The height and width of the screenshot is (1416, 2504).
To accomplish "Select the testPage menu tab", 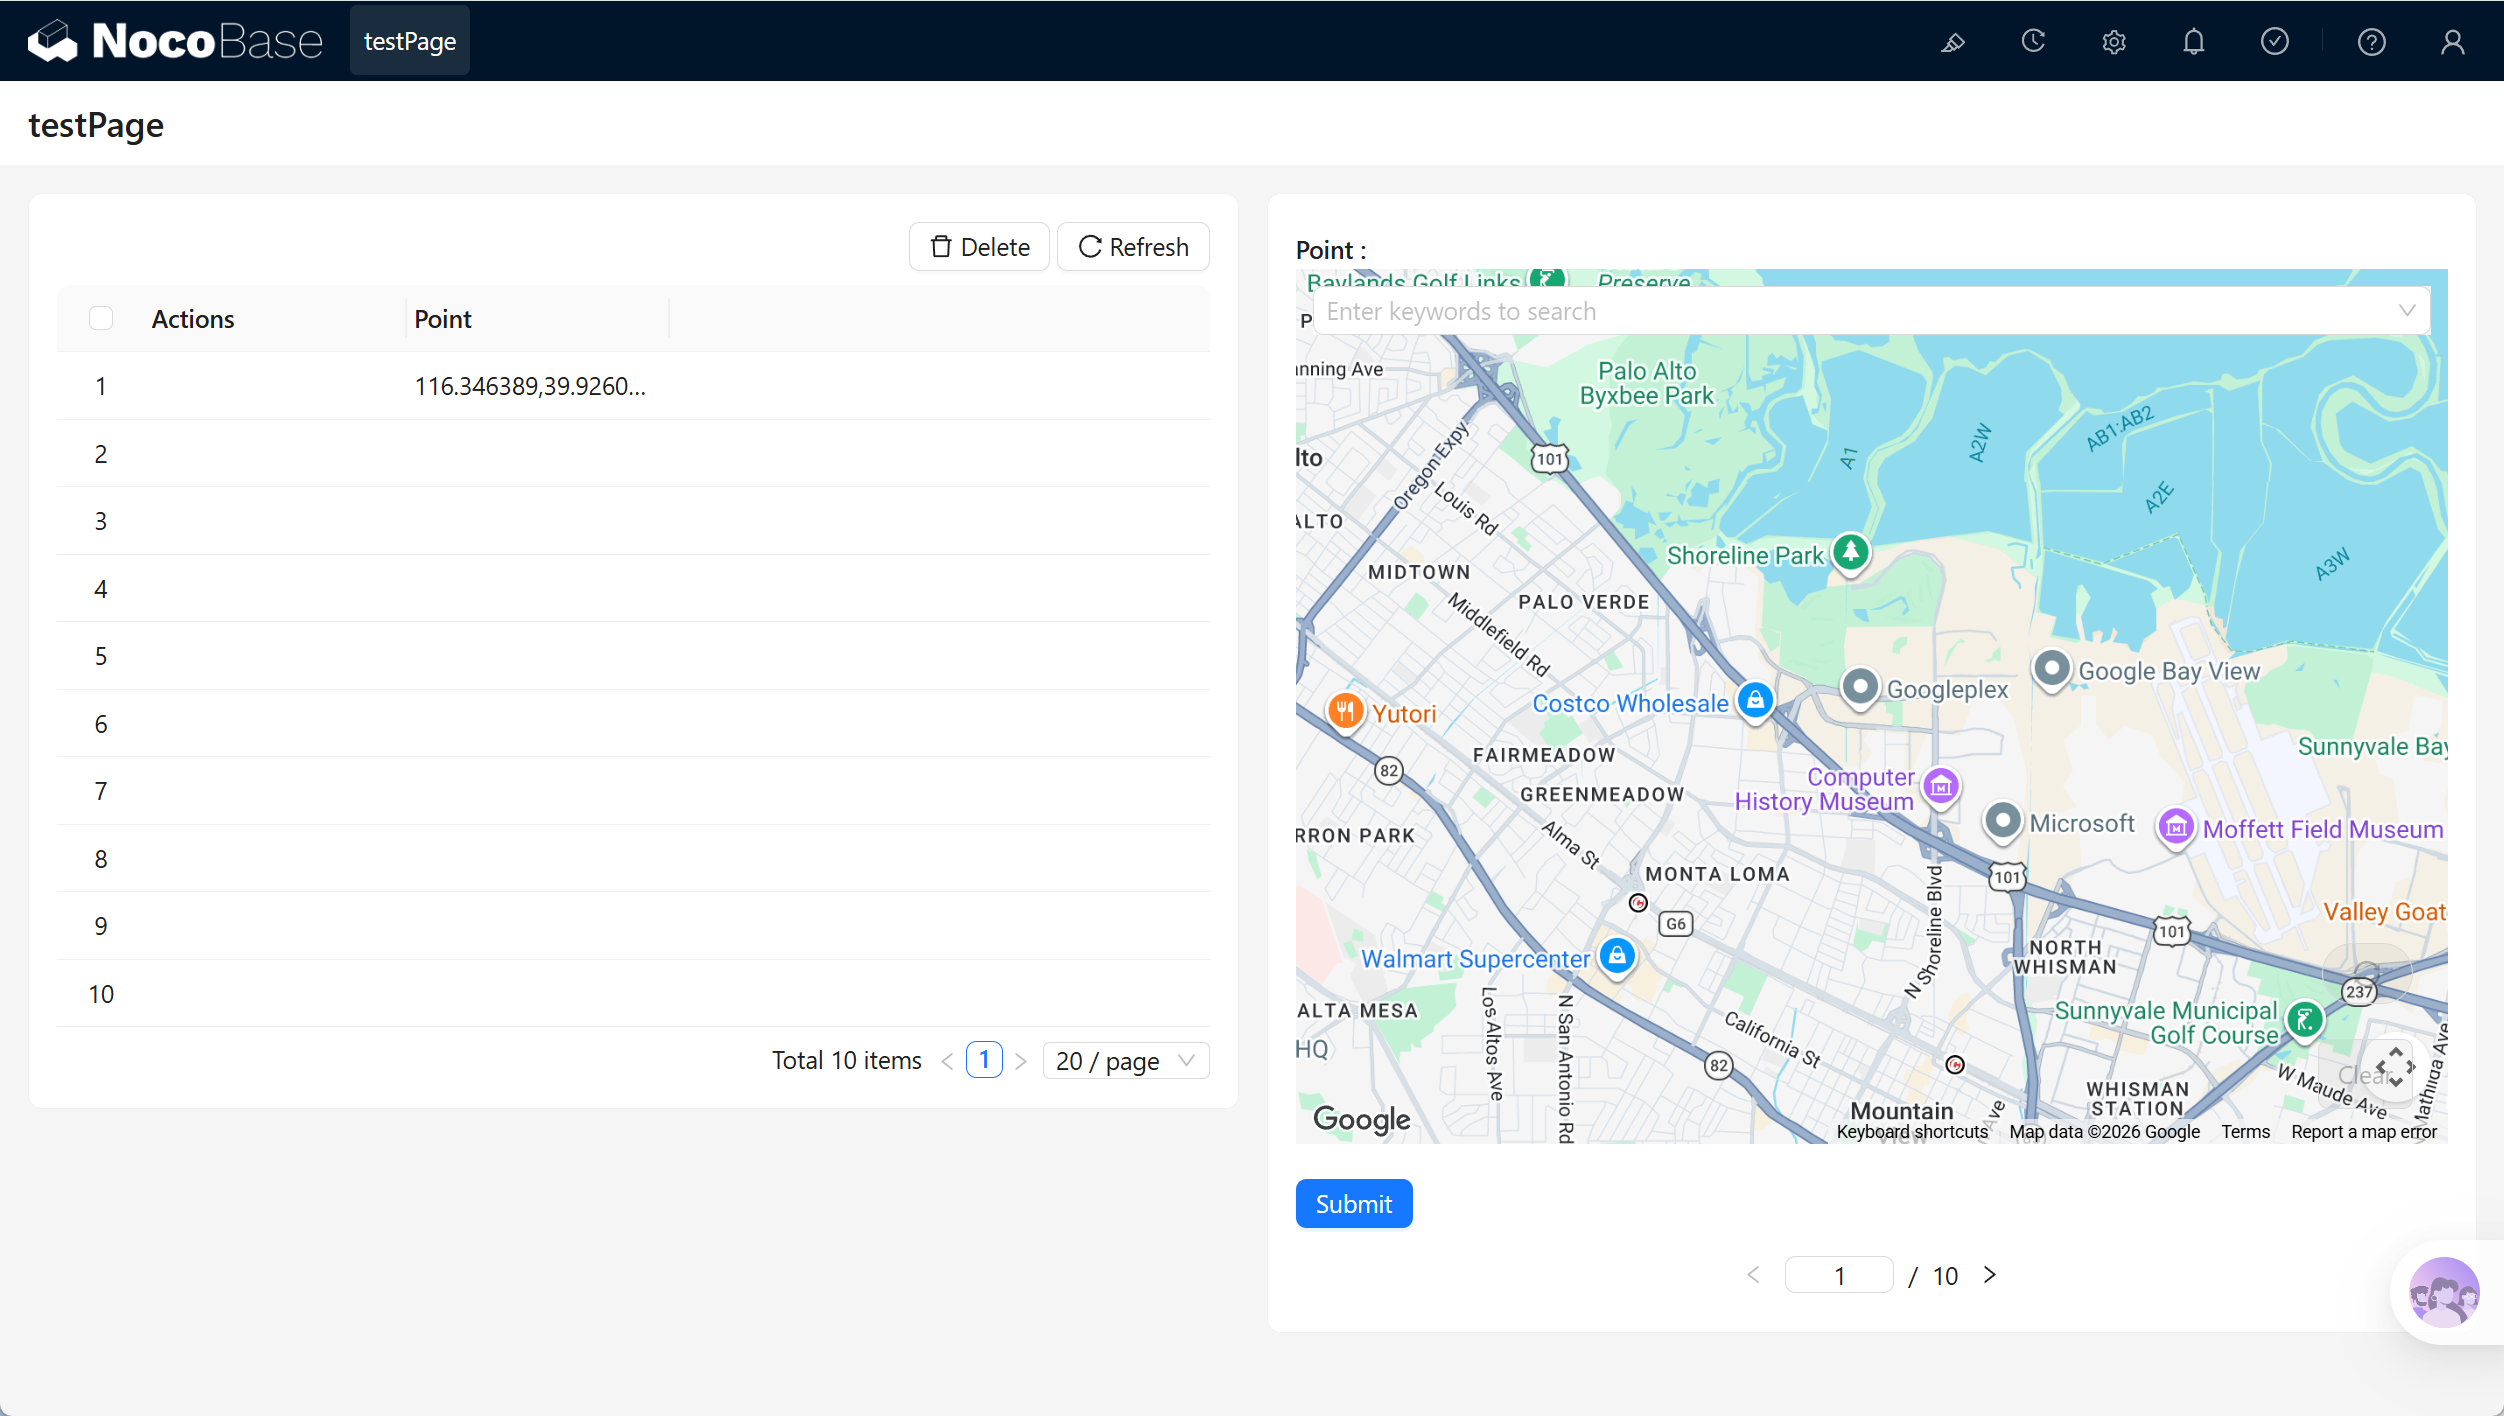I will click(x=410, y=41).
